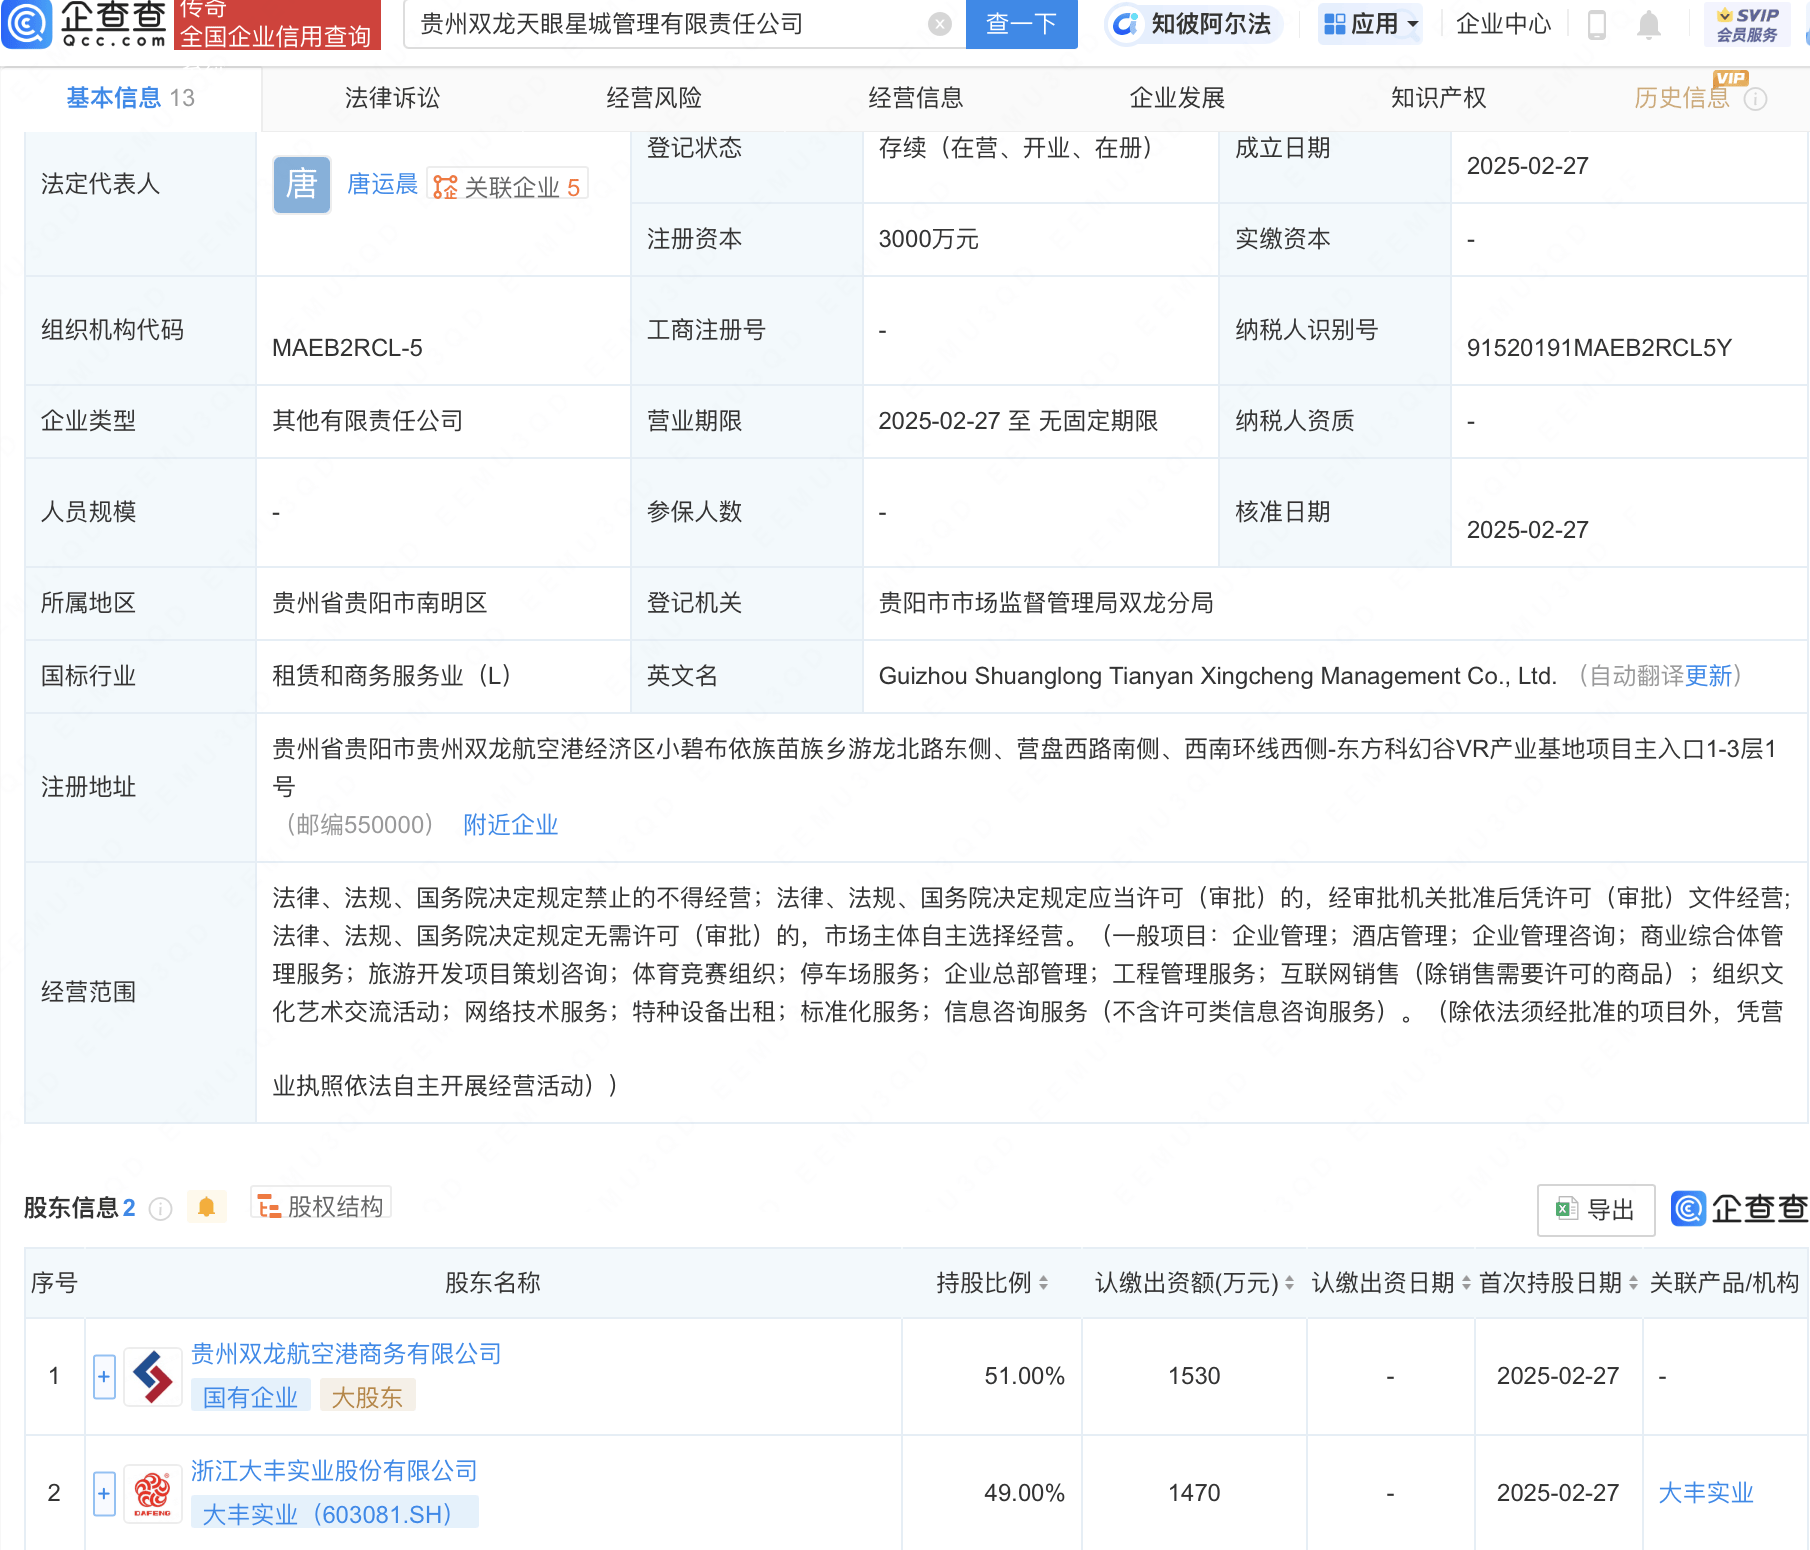
Task: Switch to the 经营风险 tab
Action: coord(654,98)
